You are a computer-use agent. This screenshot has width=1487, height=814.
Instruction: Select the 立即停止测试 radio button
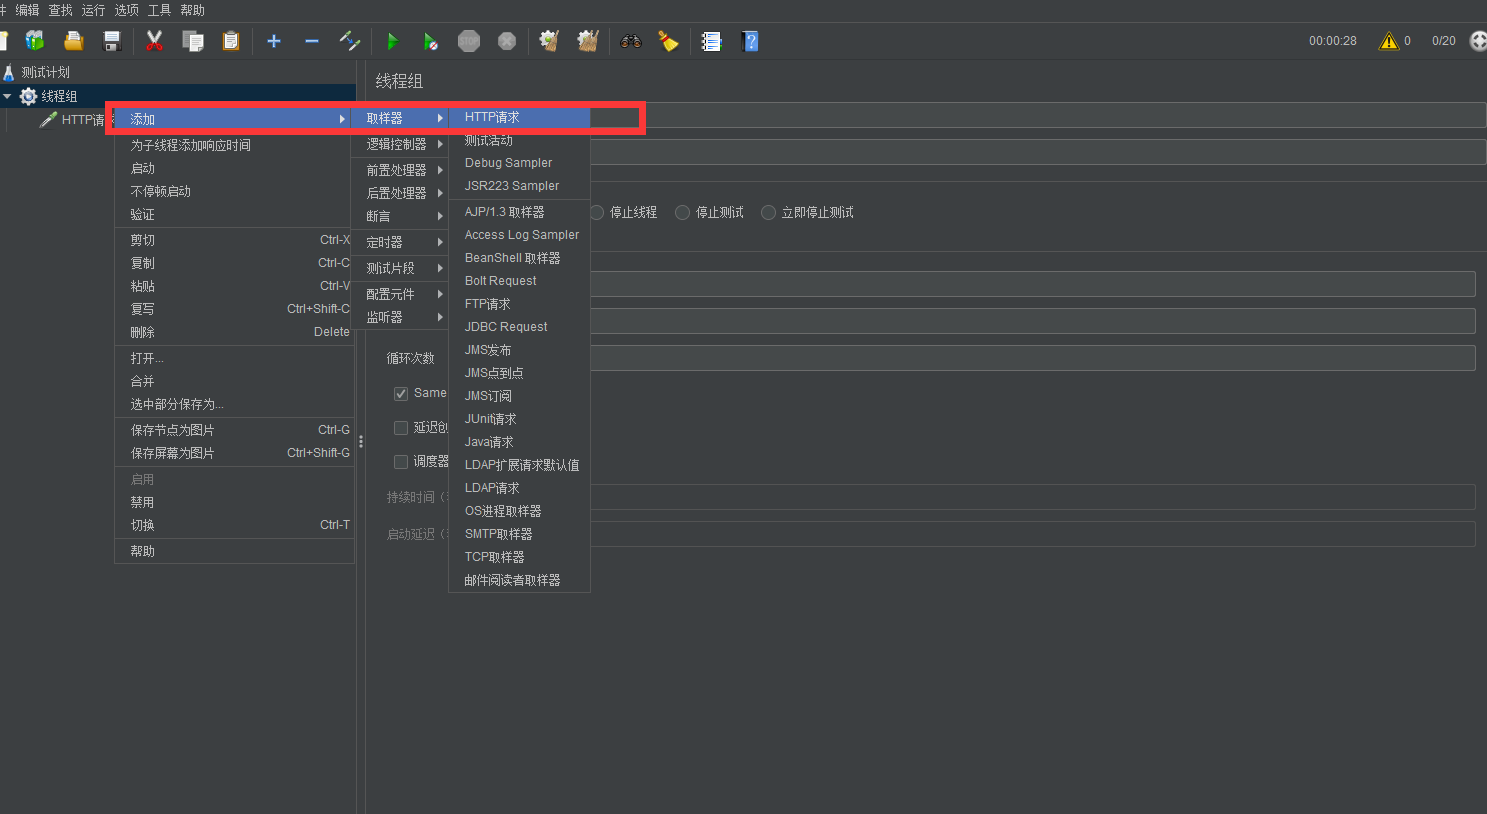tap(768, 212)
